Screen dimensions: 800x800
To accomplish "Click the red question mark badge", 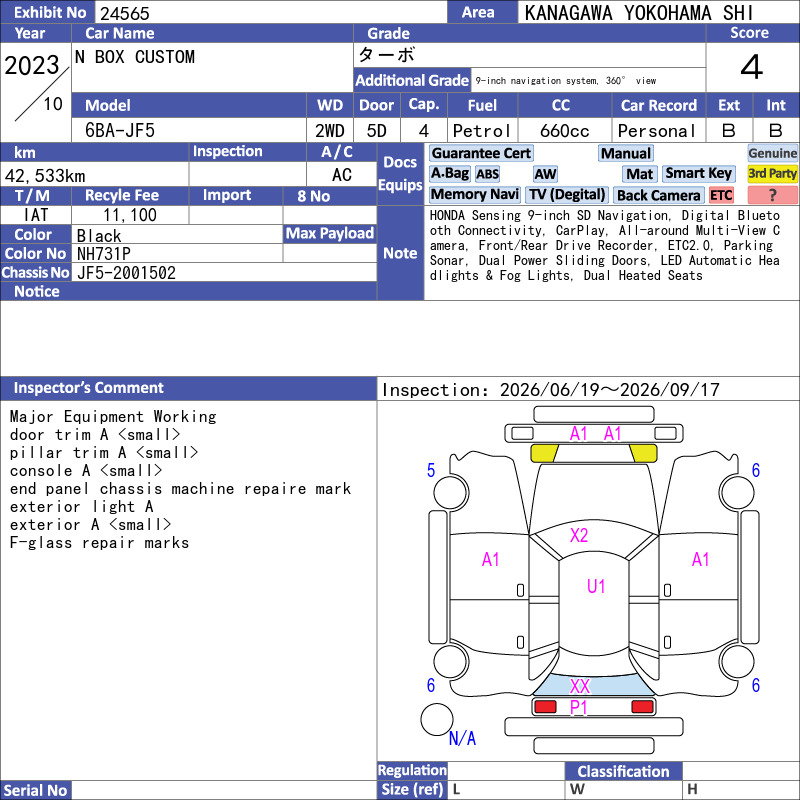I will [x=772, y=195].
